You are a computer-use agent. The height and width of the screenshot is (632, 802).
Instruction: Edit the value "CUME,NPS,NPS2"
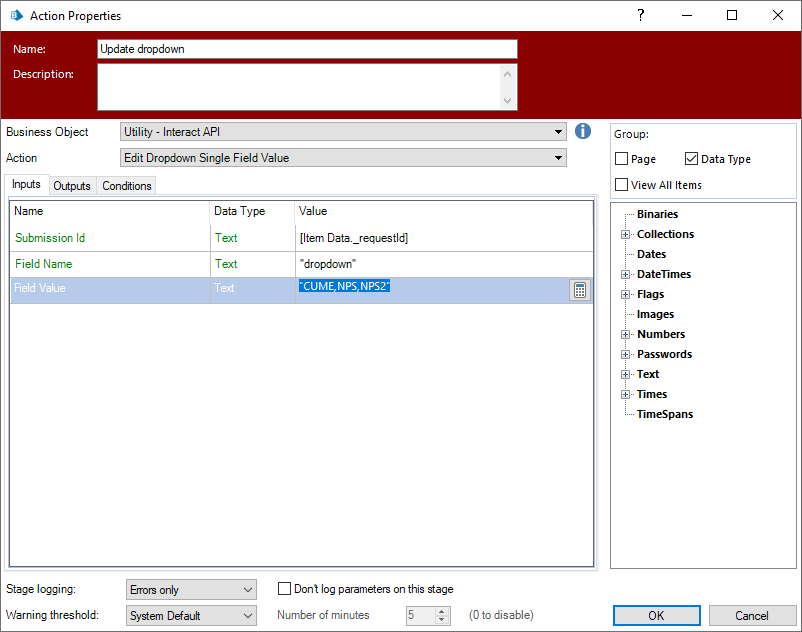(x=344, y=286)
